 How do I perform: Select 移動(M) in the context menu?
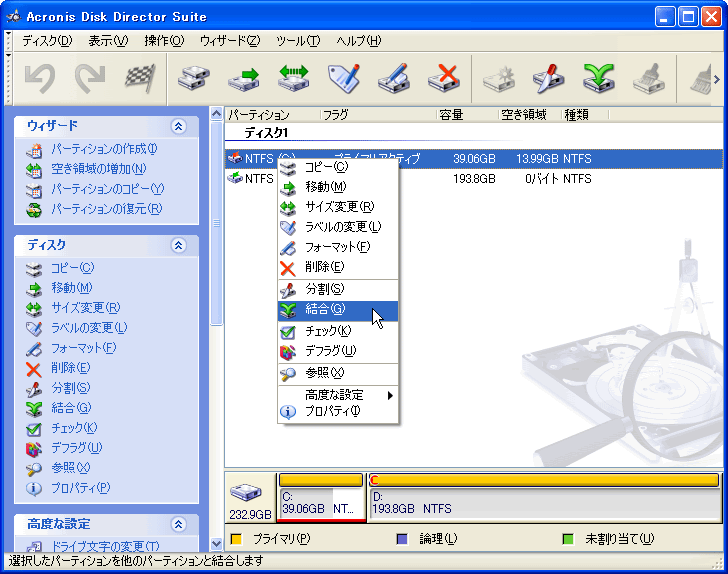(x=338, y=187)
